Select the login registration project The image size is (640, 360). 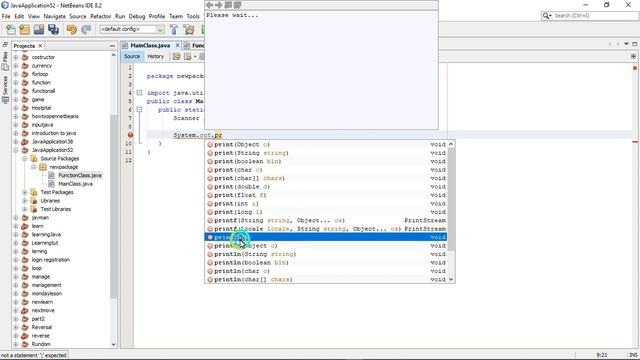click(51, 260)
